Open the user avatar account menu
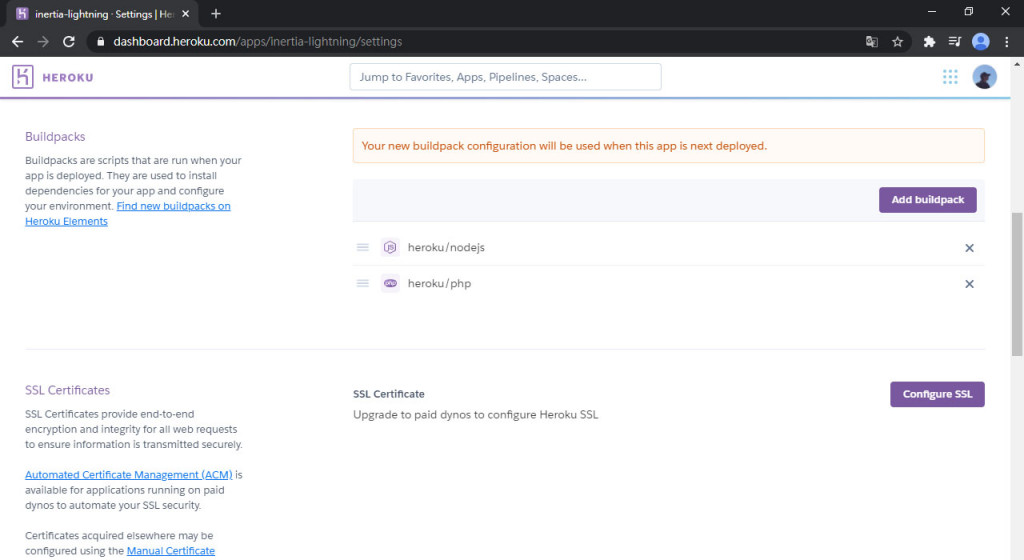The height and width of the screenshot is (560, 1024). (985, 77)
